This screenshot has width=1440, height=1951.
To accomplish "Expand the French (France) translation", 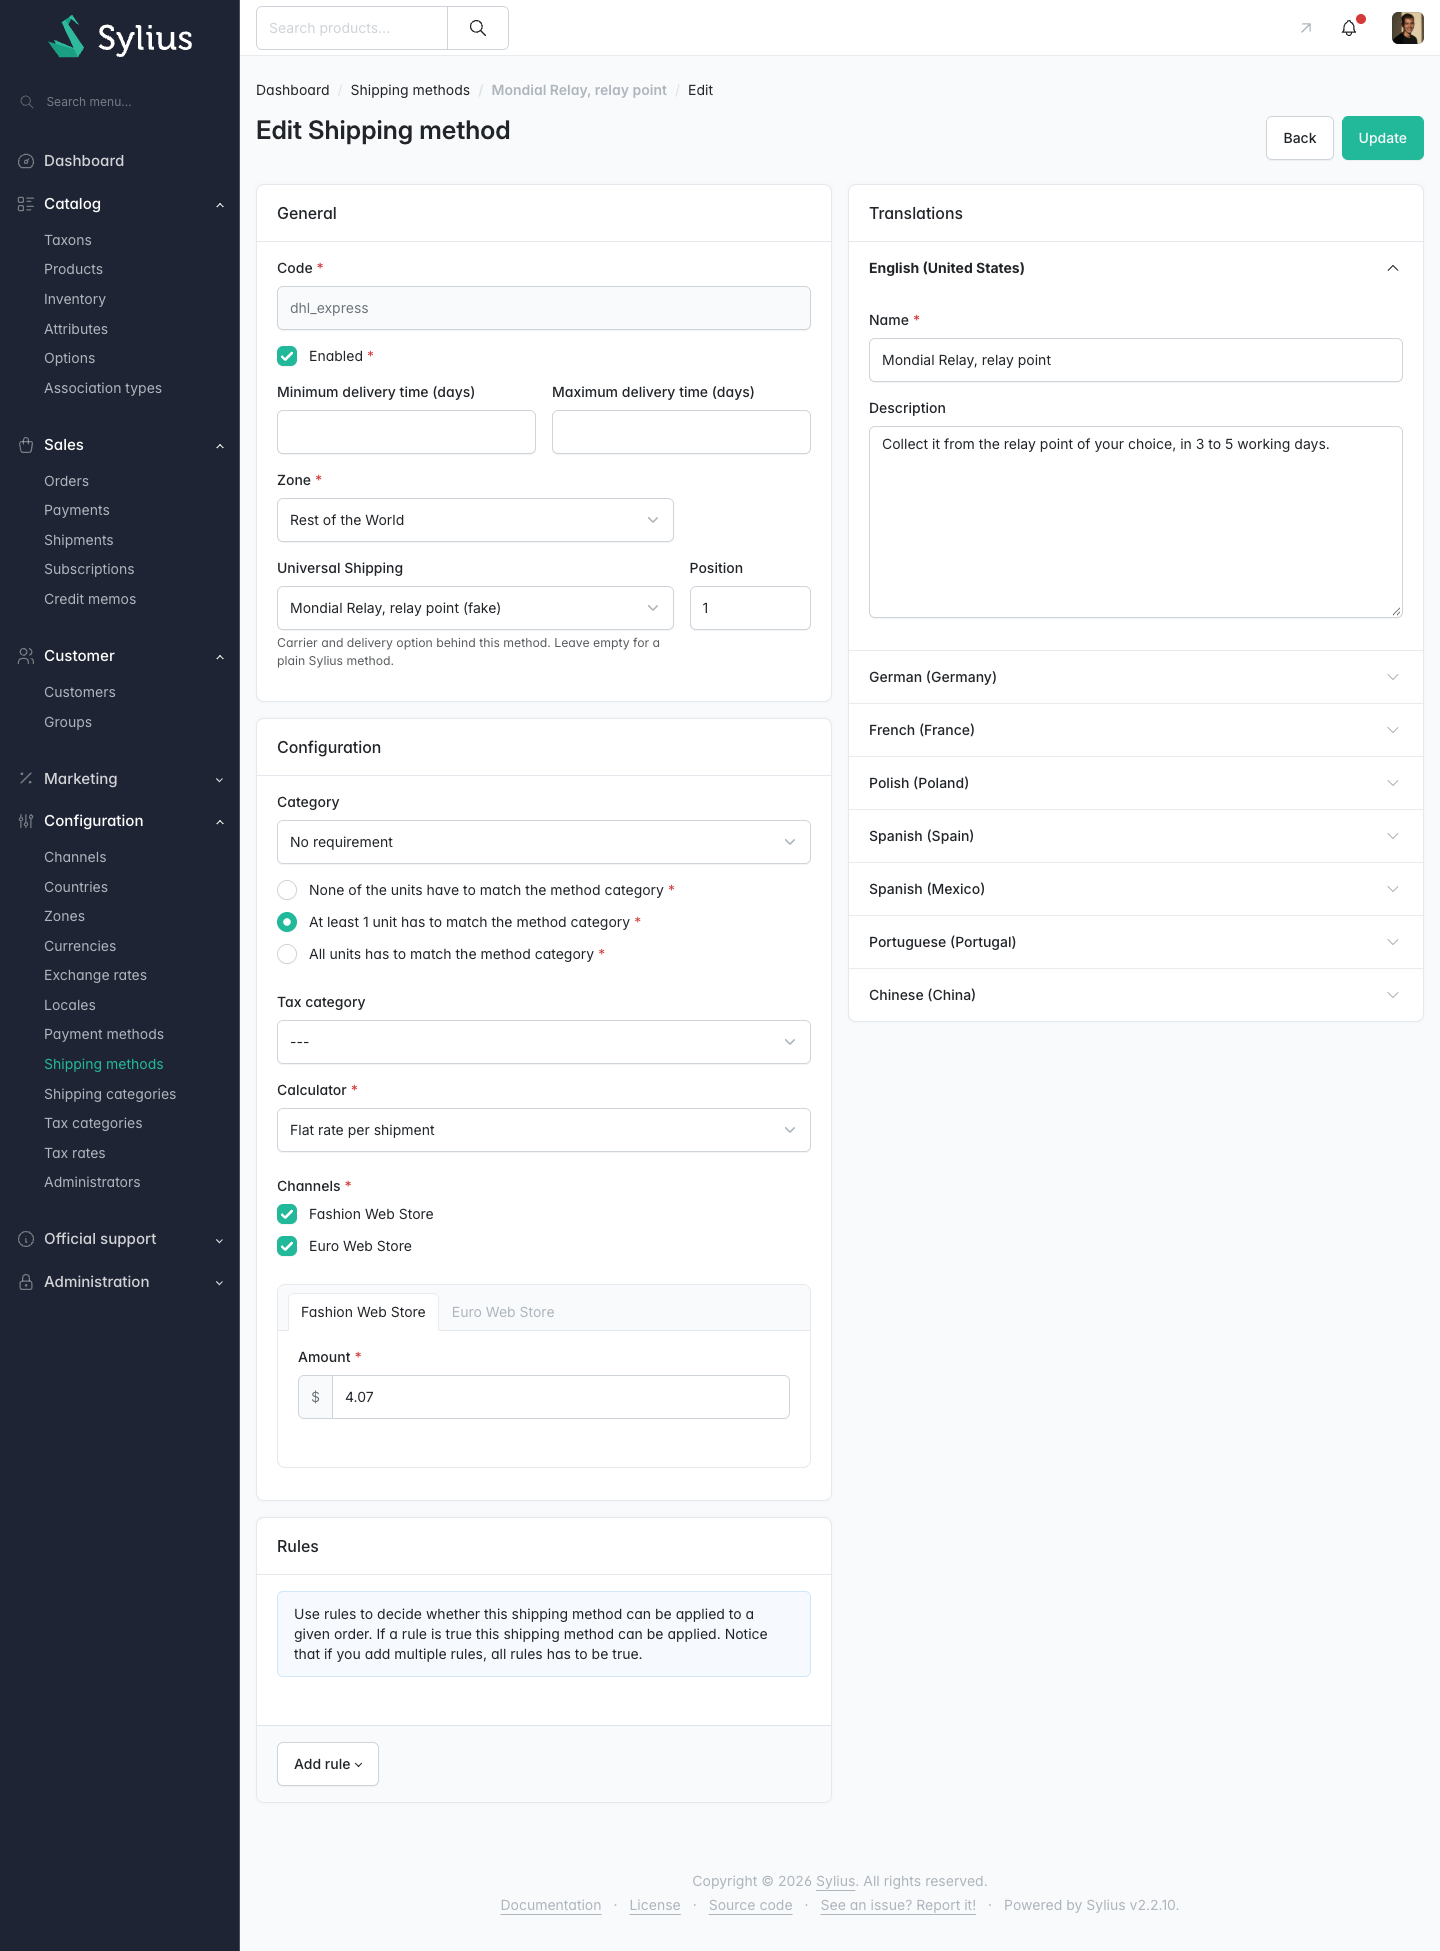I will coord(1136,730).
